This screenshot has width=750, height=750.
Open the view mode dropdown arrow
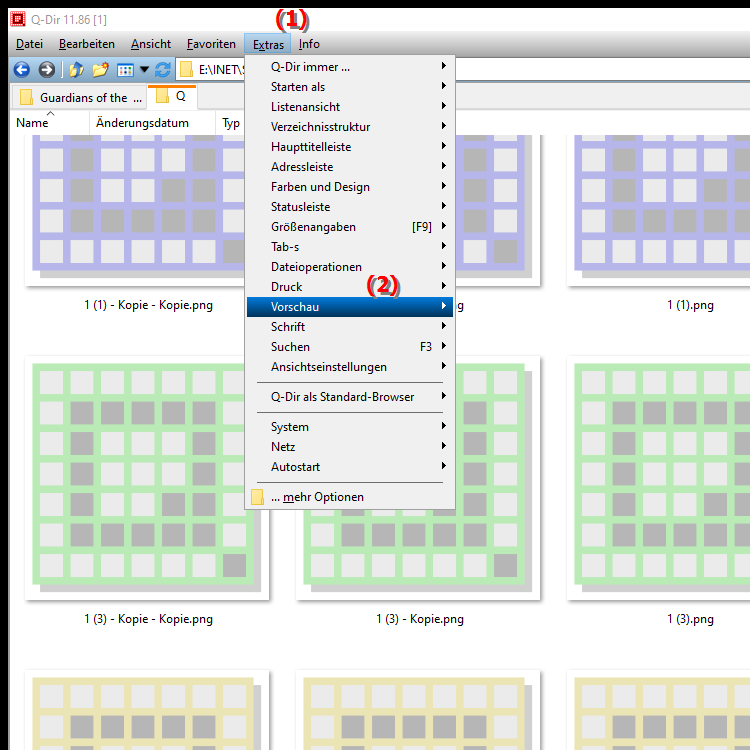click(144, 70)
